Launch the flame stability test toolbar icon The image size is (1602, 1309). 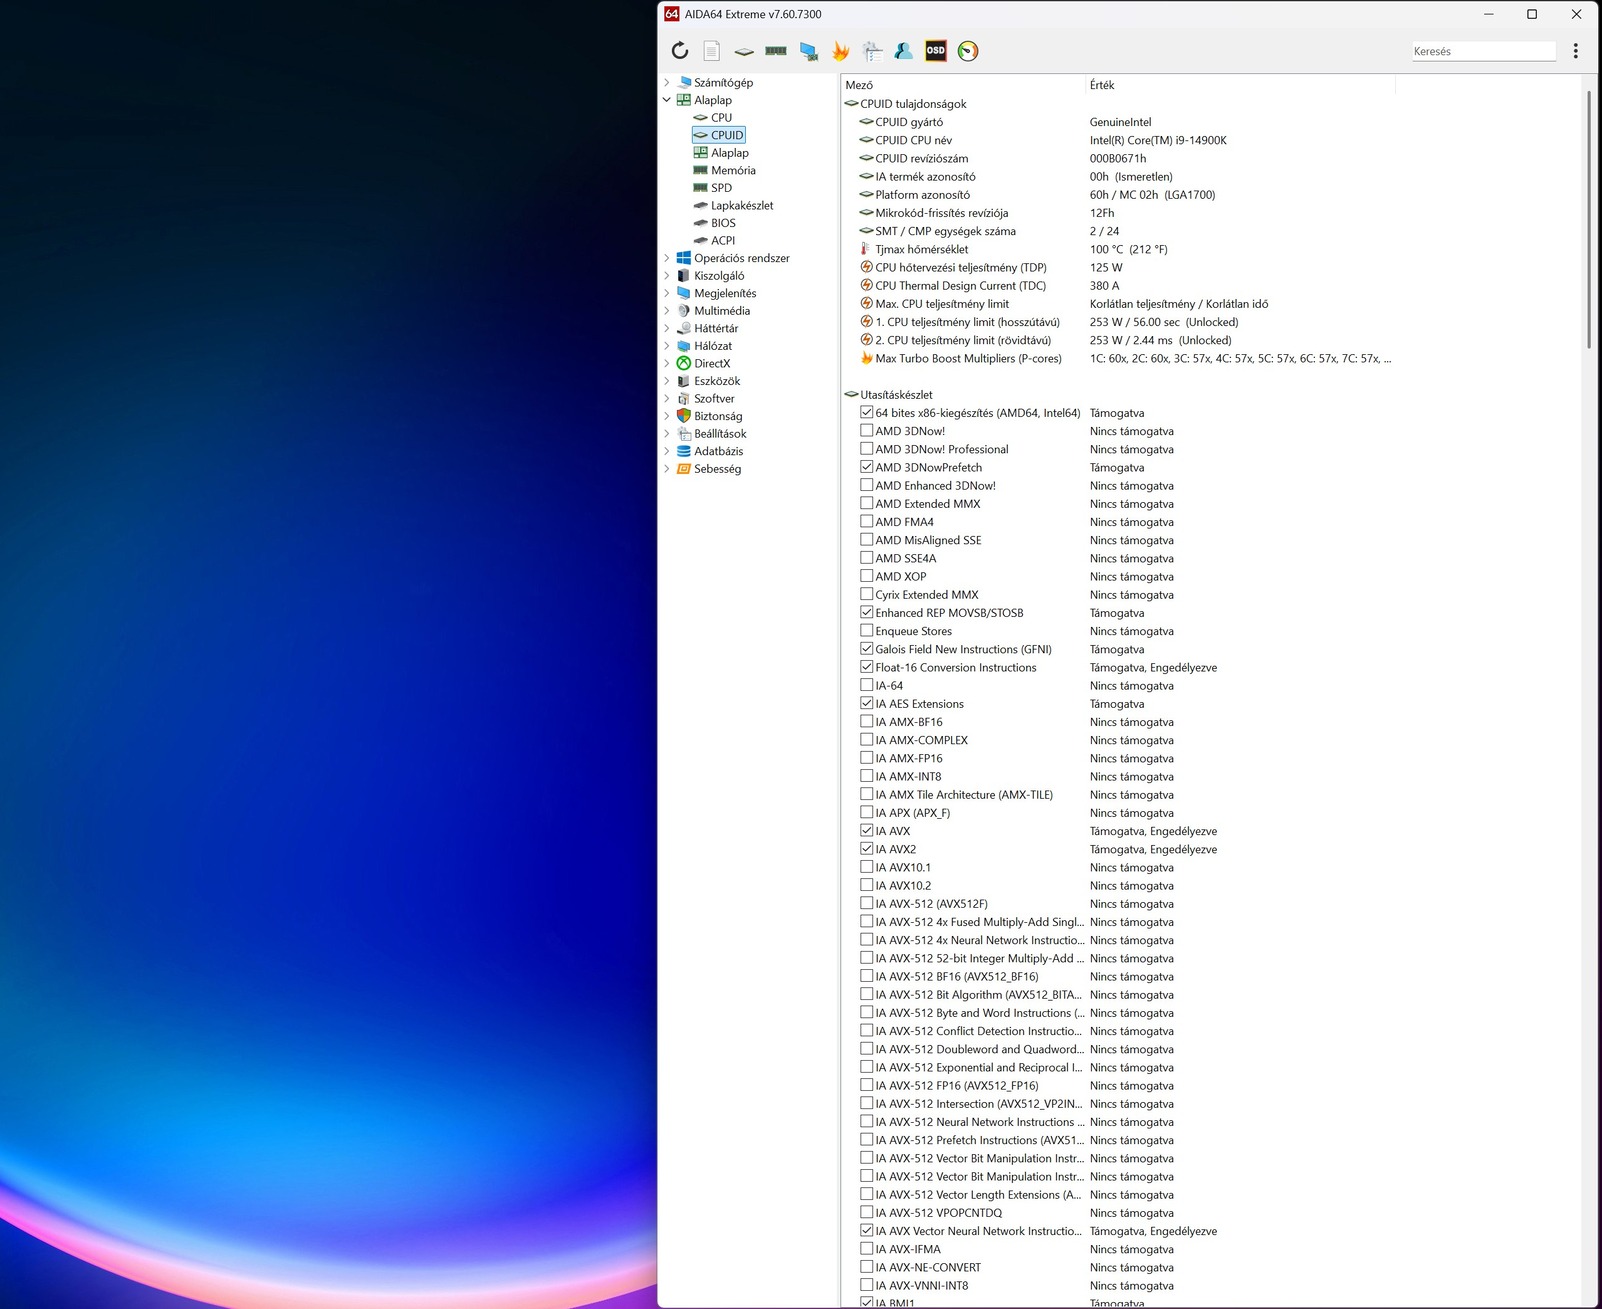[x=840, y=51]
